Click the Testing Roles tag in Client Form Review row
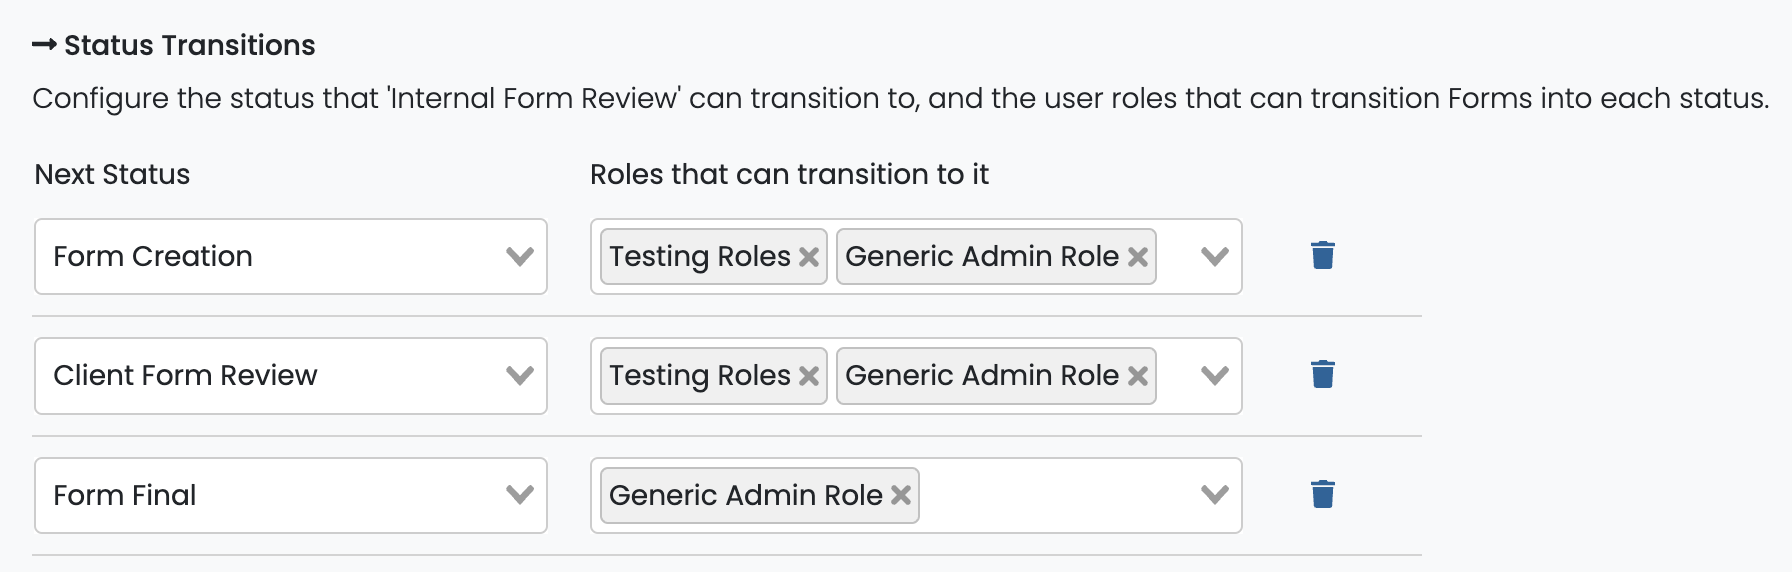The width and height of the screenshot is (1792, 572). pyautogui.click(x=699, y=376)
